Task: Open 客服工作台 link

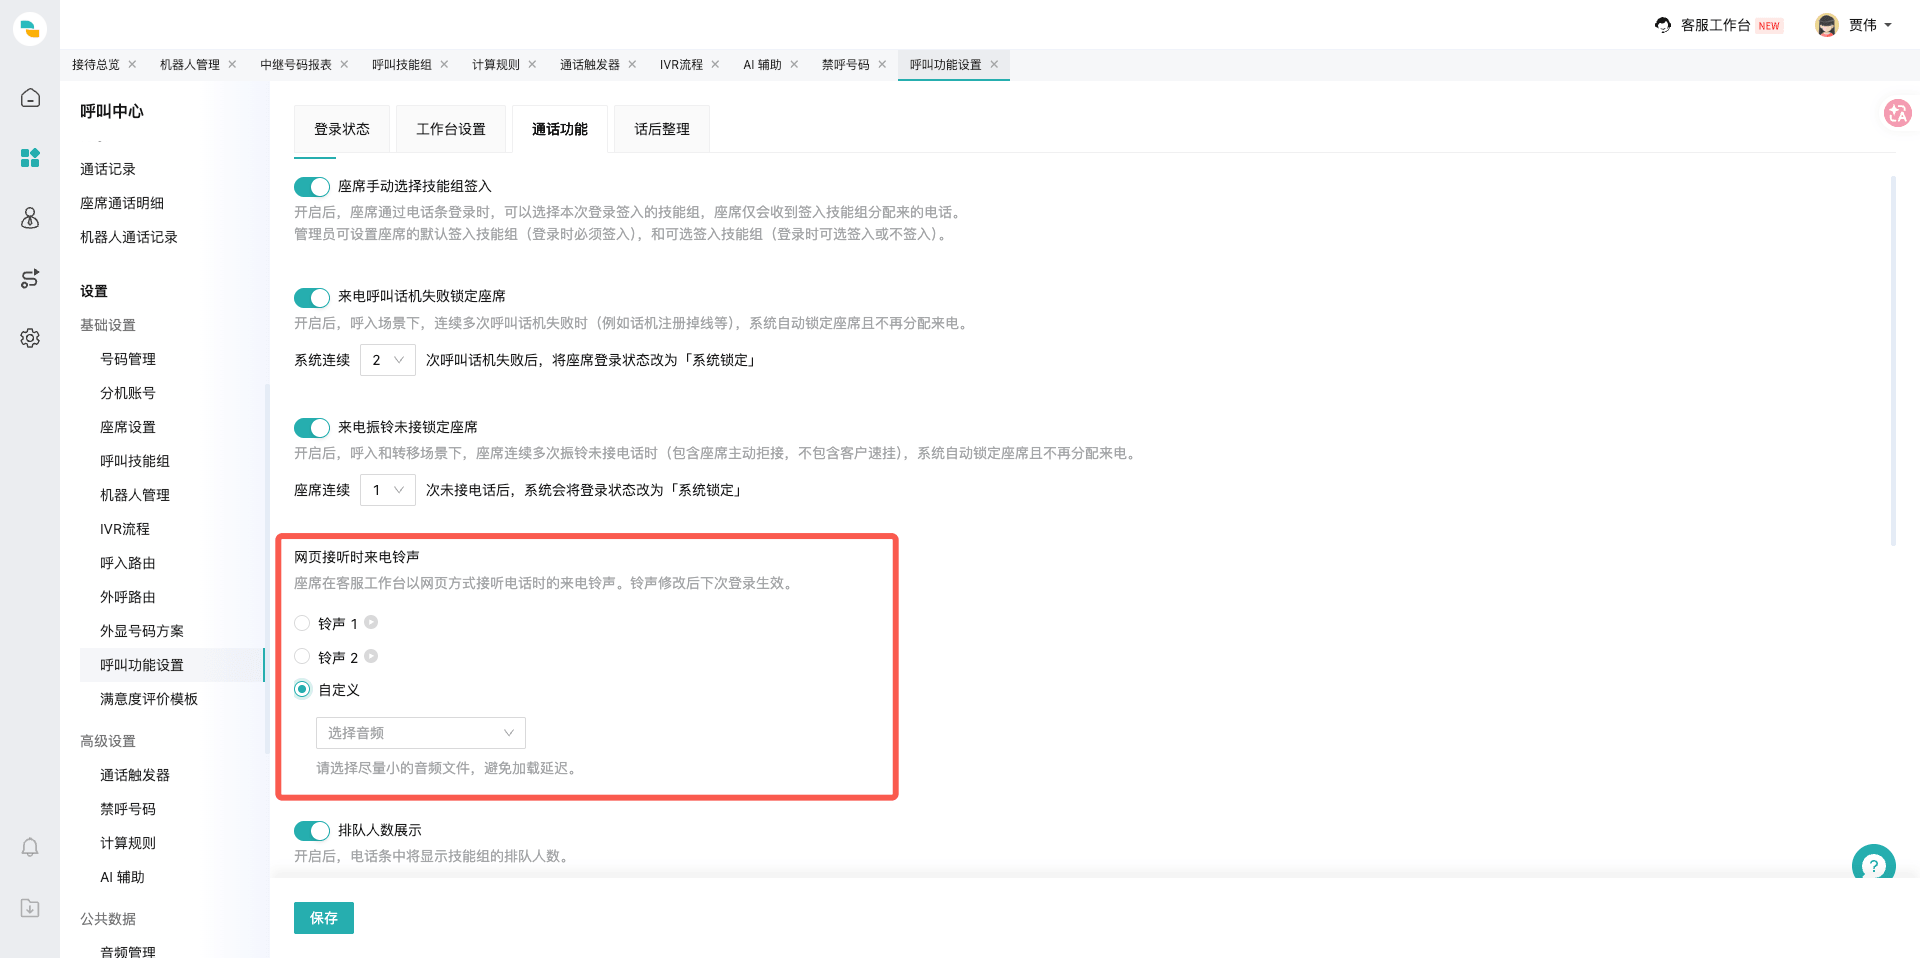Action: [x=1715, y=25]
